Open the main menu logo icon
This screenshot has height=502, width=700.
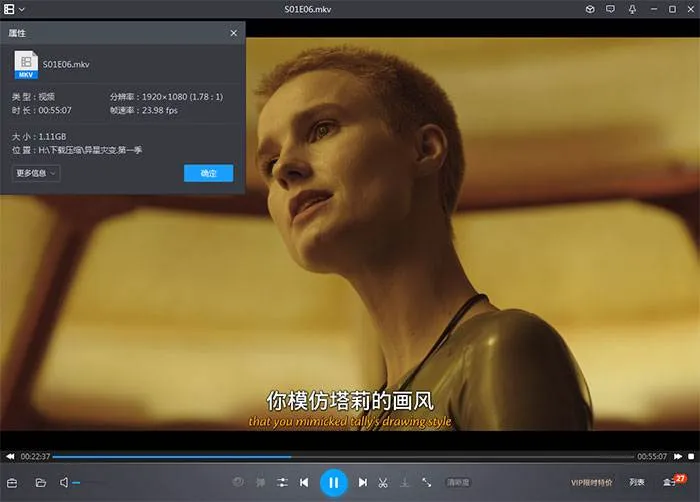(9, 9)
